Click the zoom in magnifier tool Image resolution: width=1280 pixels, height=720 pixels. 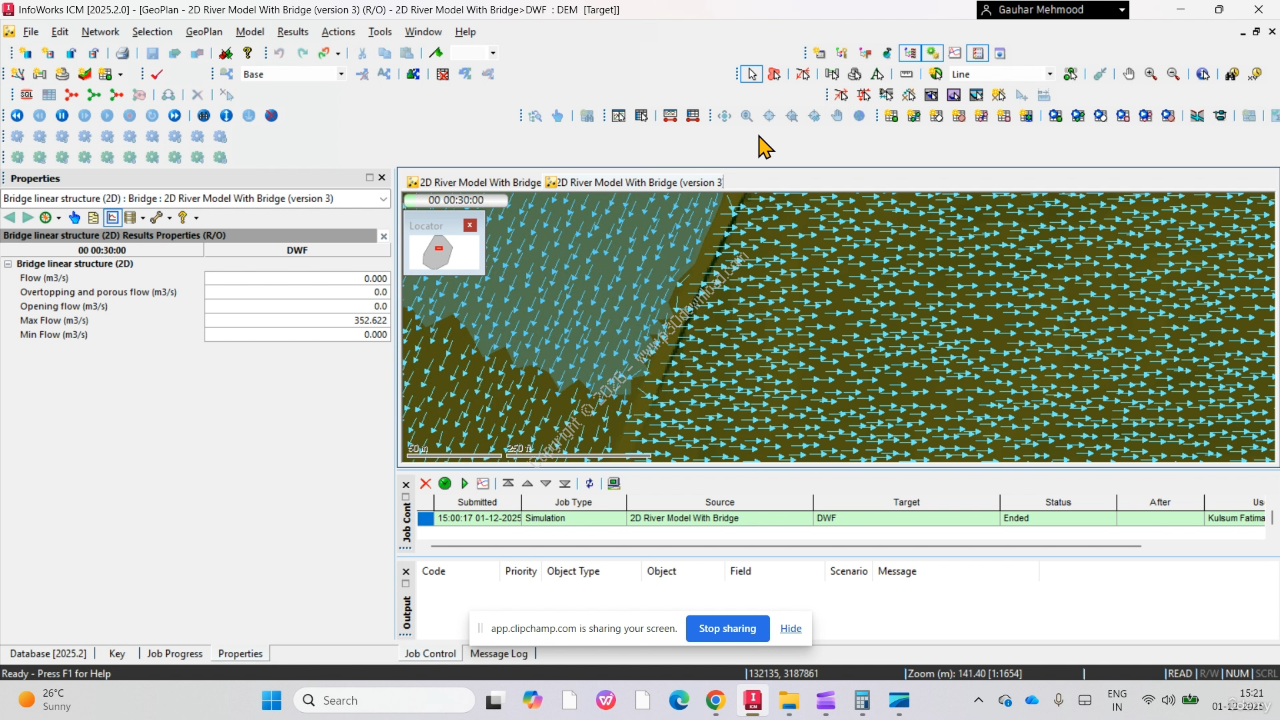click(x=1151, y=74)
